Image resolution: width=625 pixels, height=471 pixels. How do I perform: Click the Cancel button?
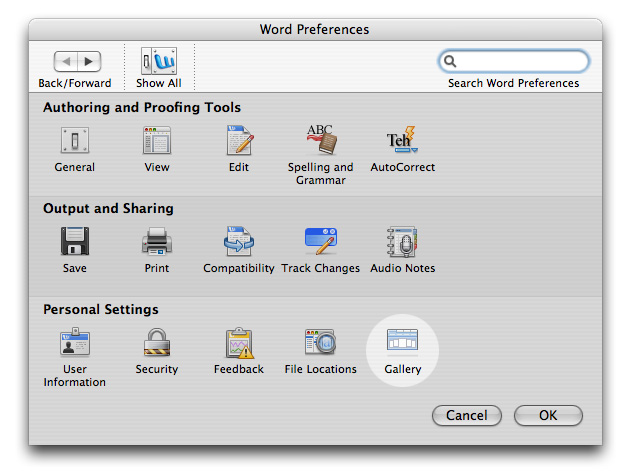pos(467,416)
